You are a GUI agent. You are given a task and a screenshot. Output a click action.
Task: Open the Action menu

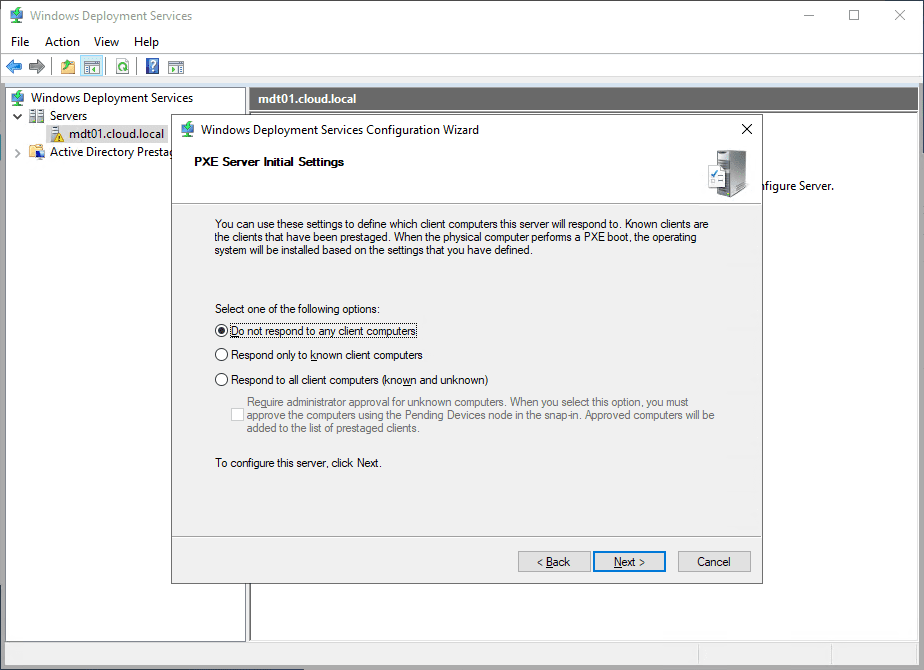(62, 42)
